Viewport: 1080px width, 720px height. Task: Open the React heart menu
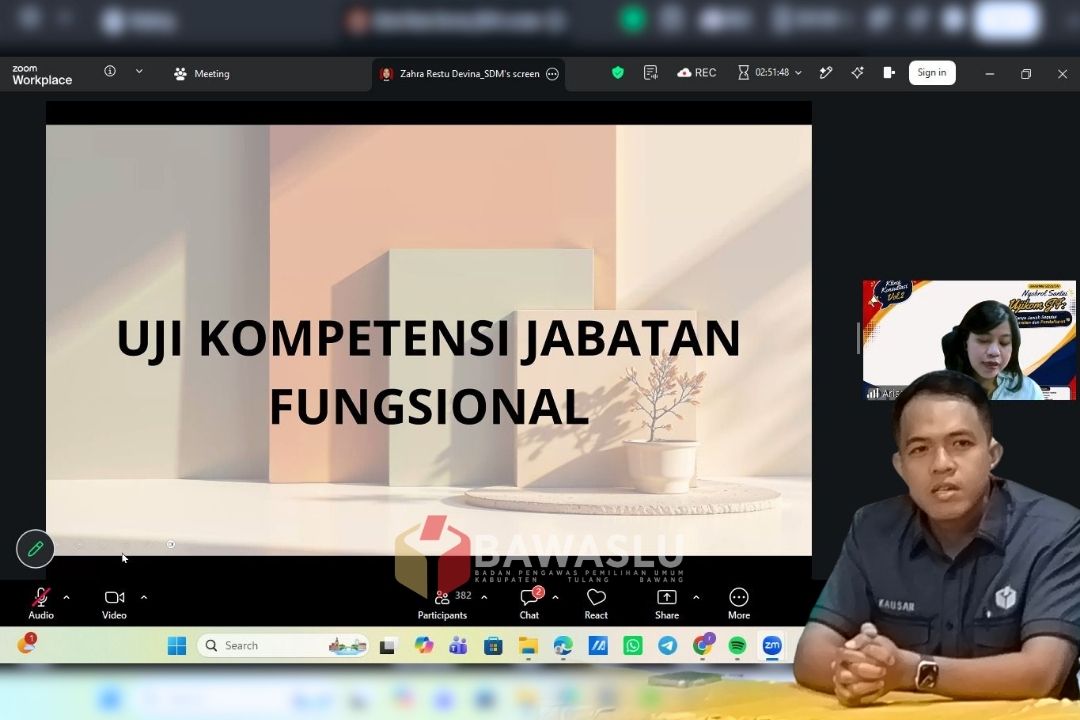(596, 604)
